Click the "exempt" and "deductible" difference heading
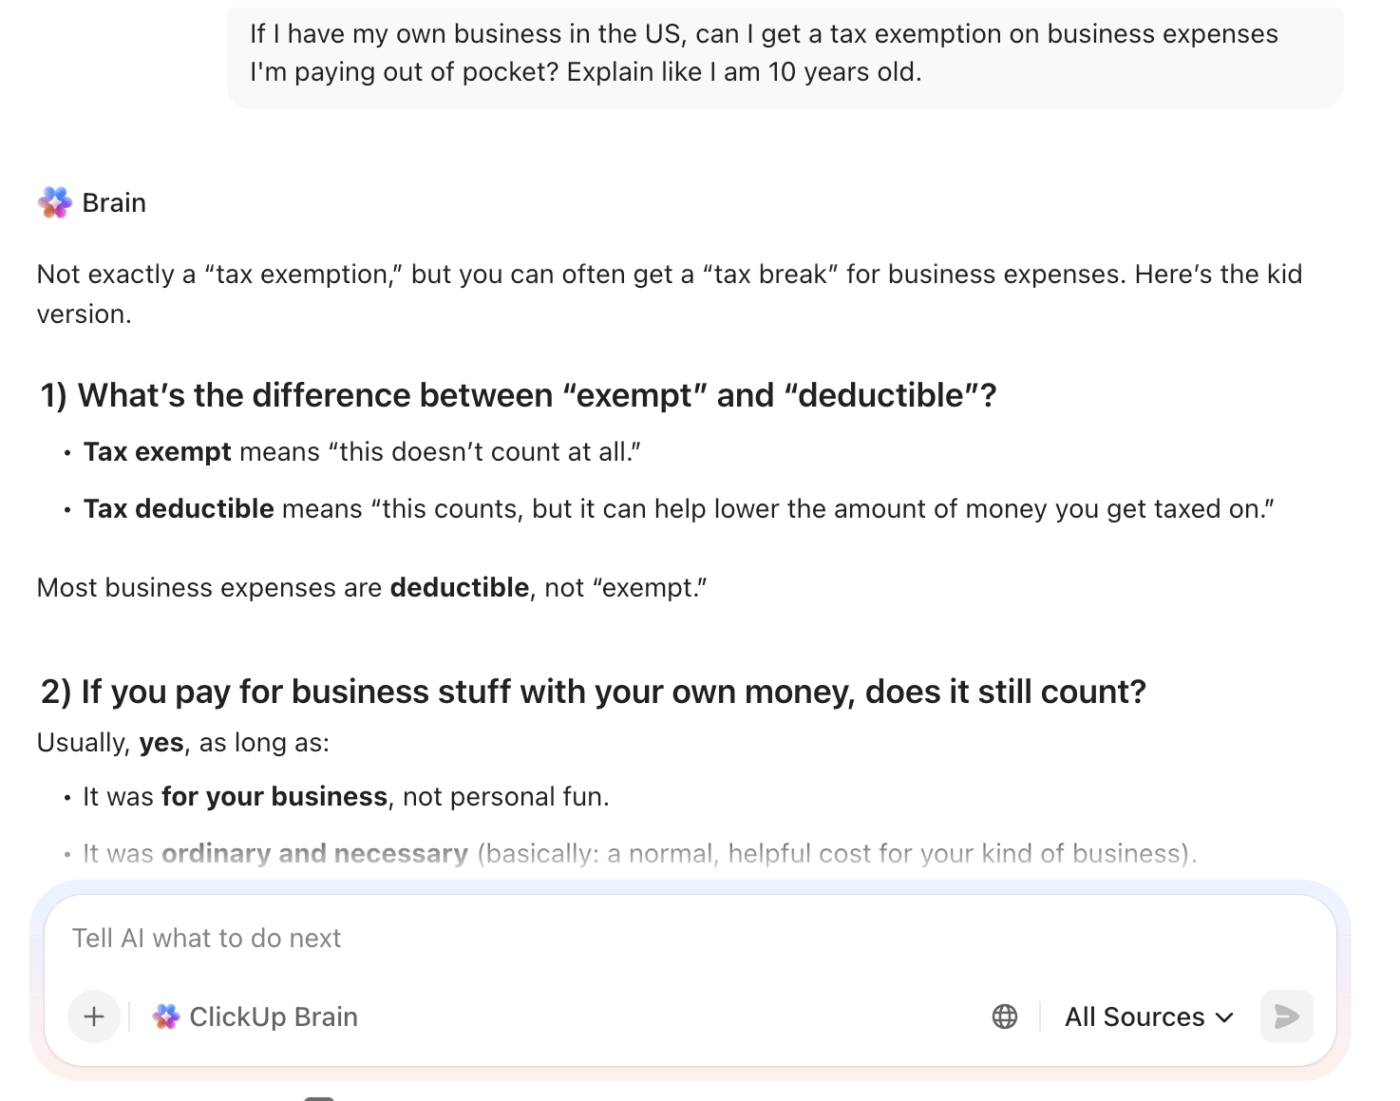The height and width of the screenshot is (1101, 1400). (518, 396)
